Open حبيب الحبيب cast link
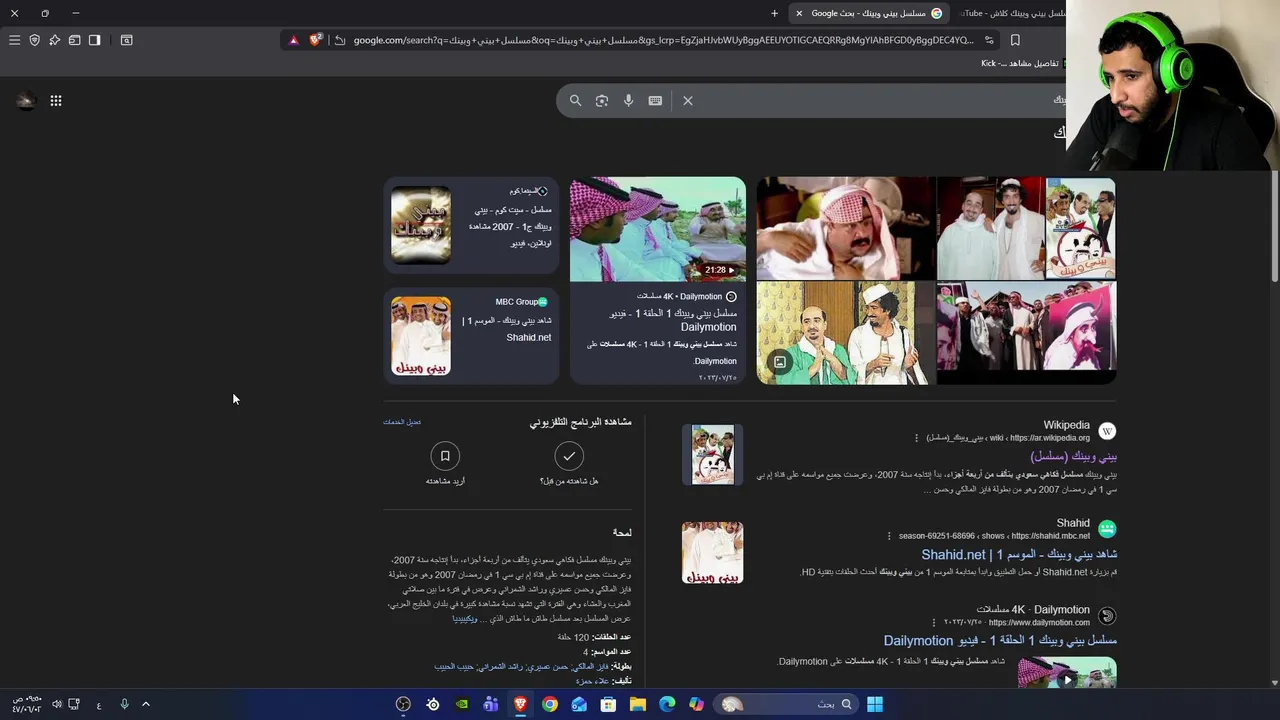The height and width of the screenshot is (720, 1280). 452,666
